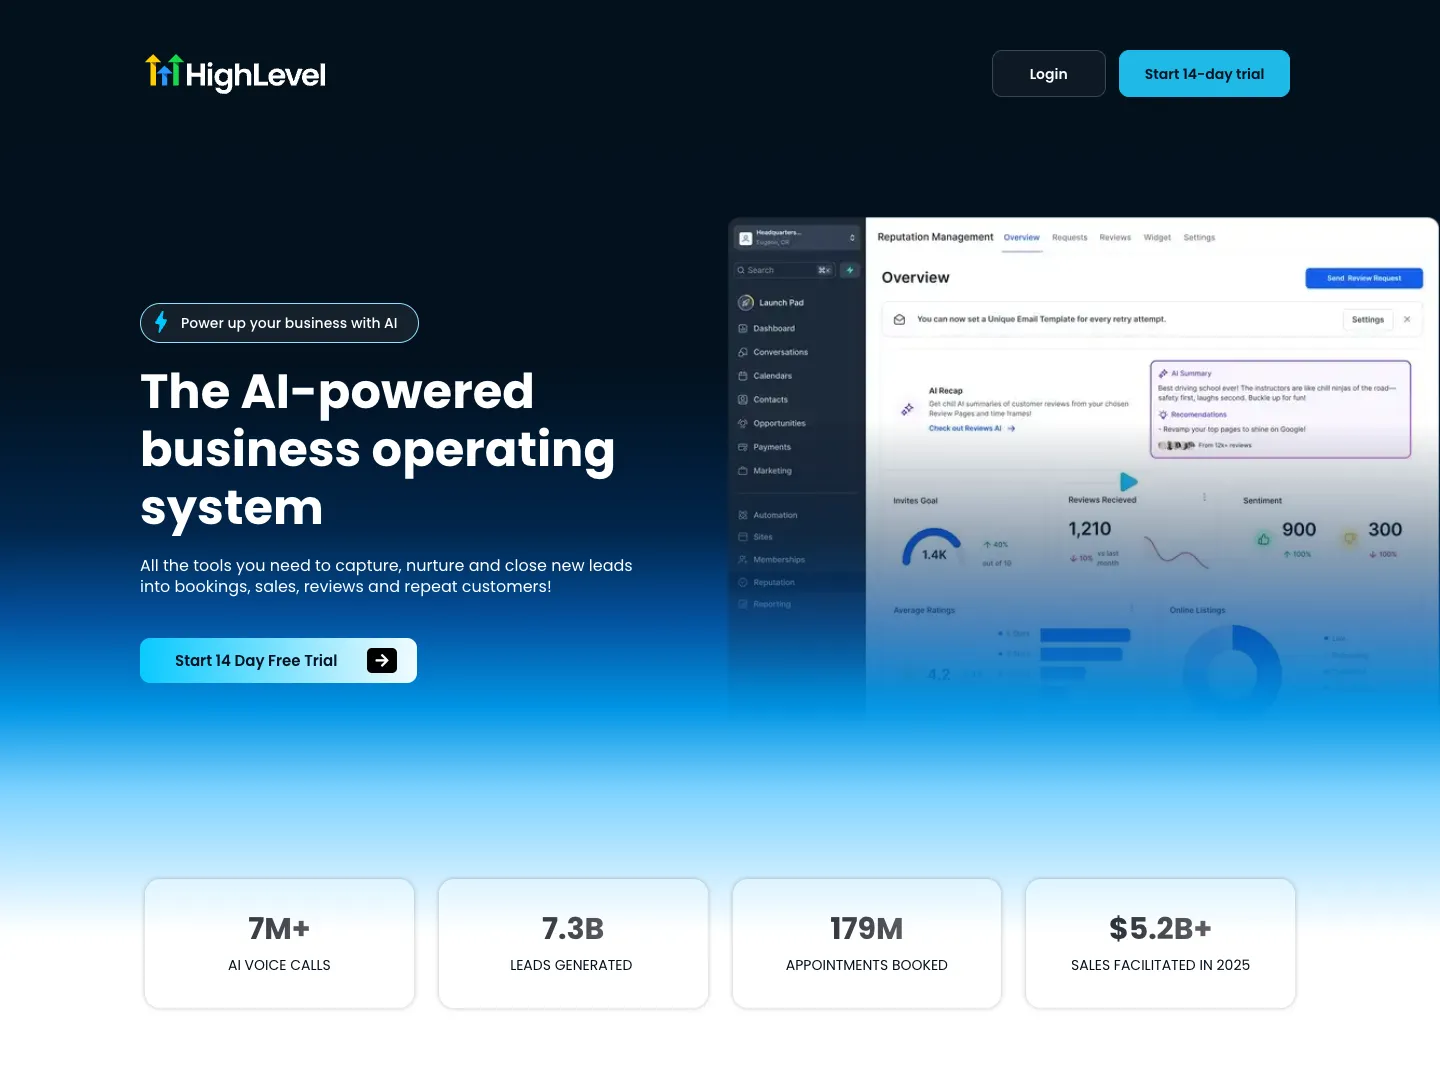Click the envelope icon in the notice
This screenshot has height=1080, width=1440.
pos(899,320)
